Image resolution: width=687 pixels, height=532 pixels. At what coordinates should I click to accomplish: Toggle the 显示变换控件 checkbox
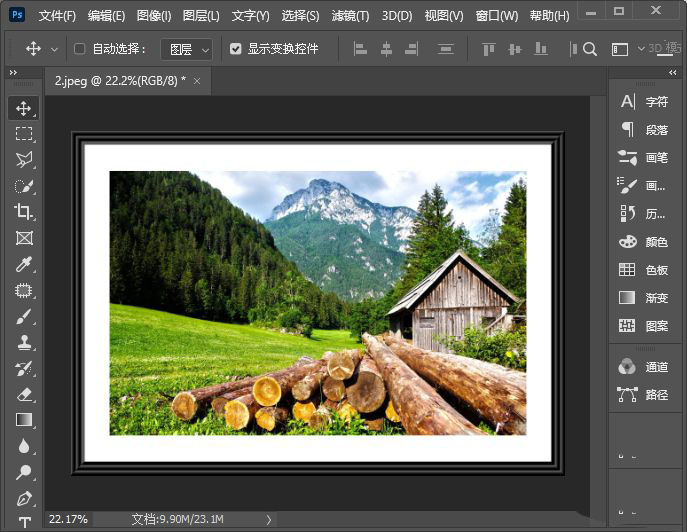click(235, 48)
